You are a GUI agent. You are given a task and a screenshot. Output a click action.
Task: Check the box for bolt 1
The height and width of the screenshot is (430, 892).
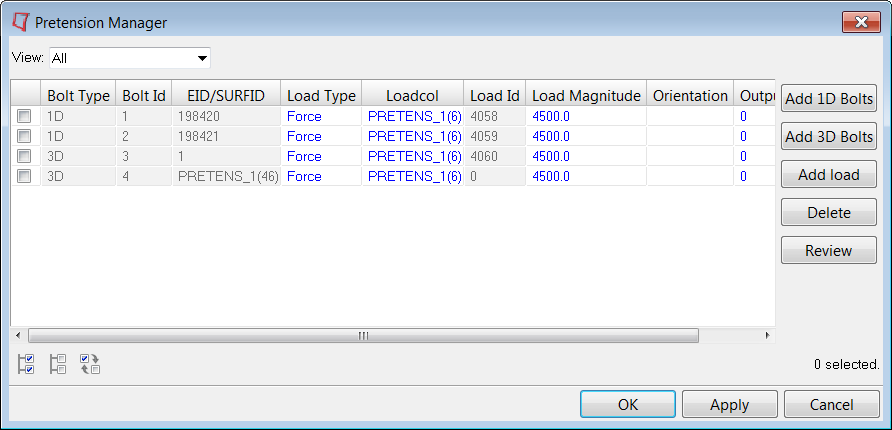click(x=25, y=116)
